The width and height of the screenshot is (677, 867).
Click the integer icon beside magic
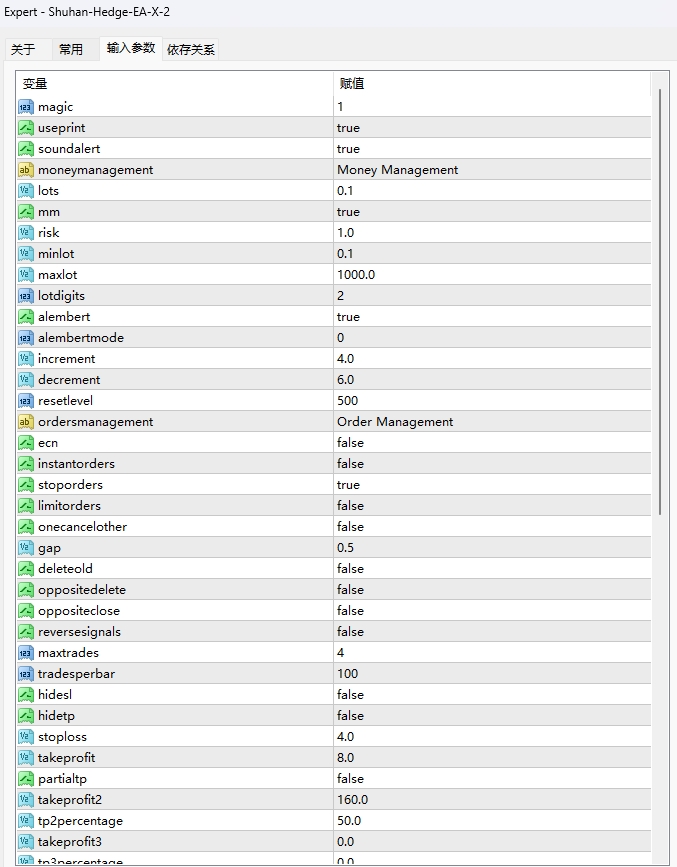(26, 107)
